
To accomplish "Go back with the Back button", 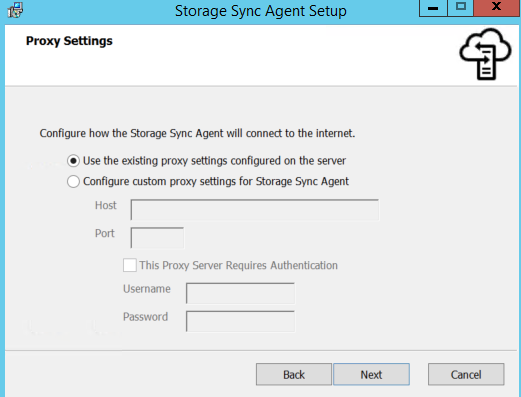I will tap(294, 374).
